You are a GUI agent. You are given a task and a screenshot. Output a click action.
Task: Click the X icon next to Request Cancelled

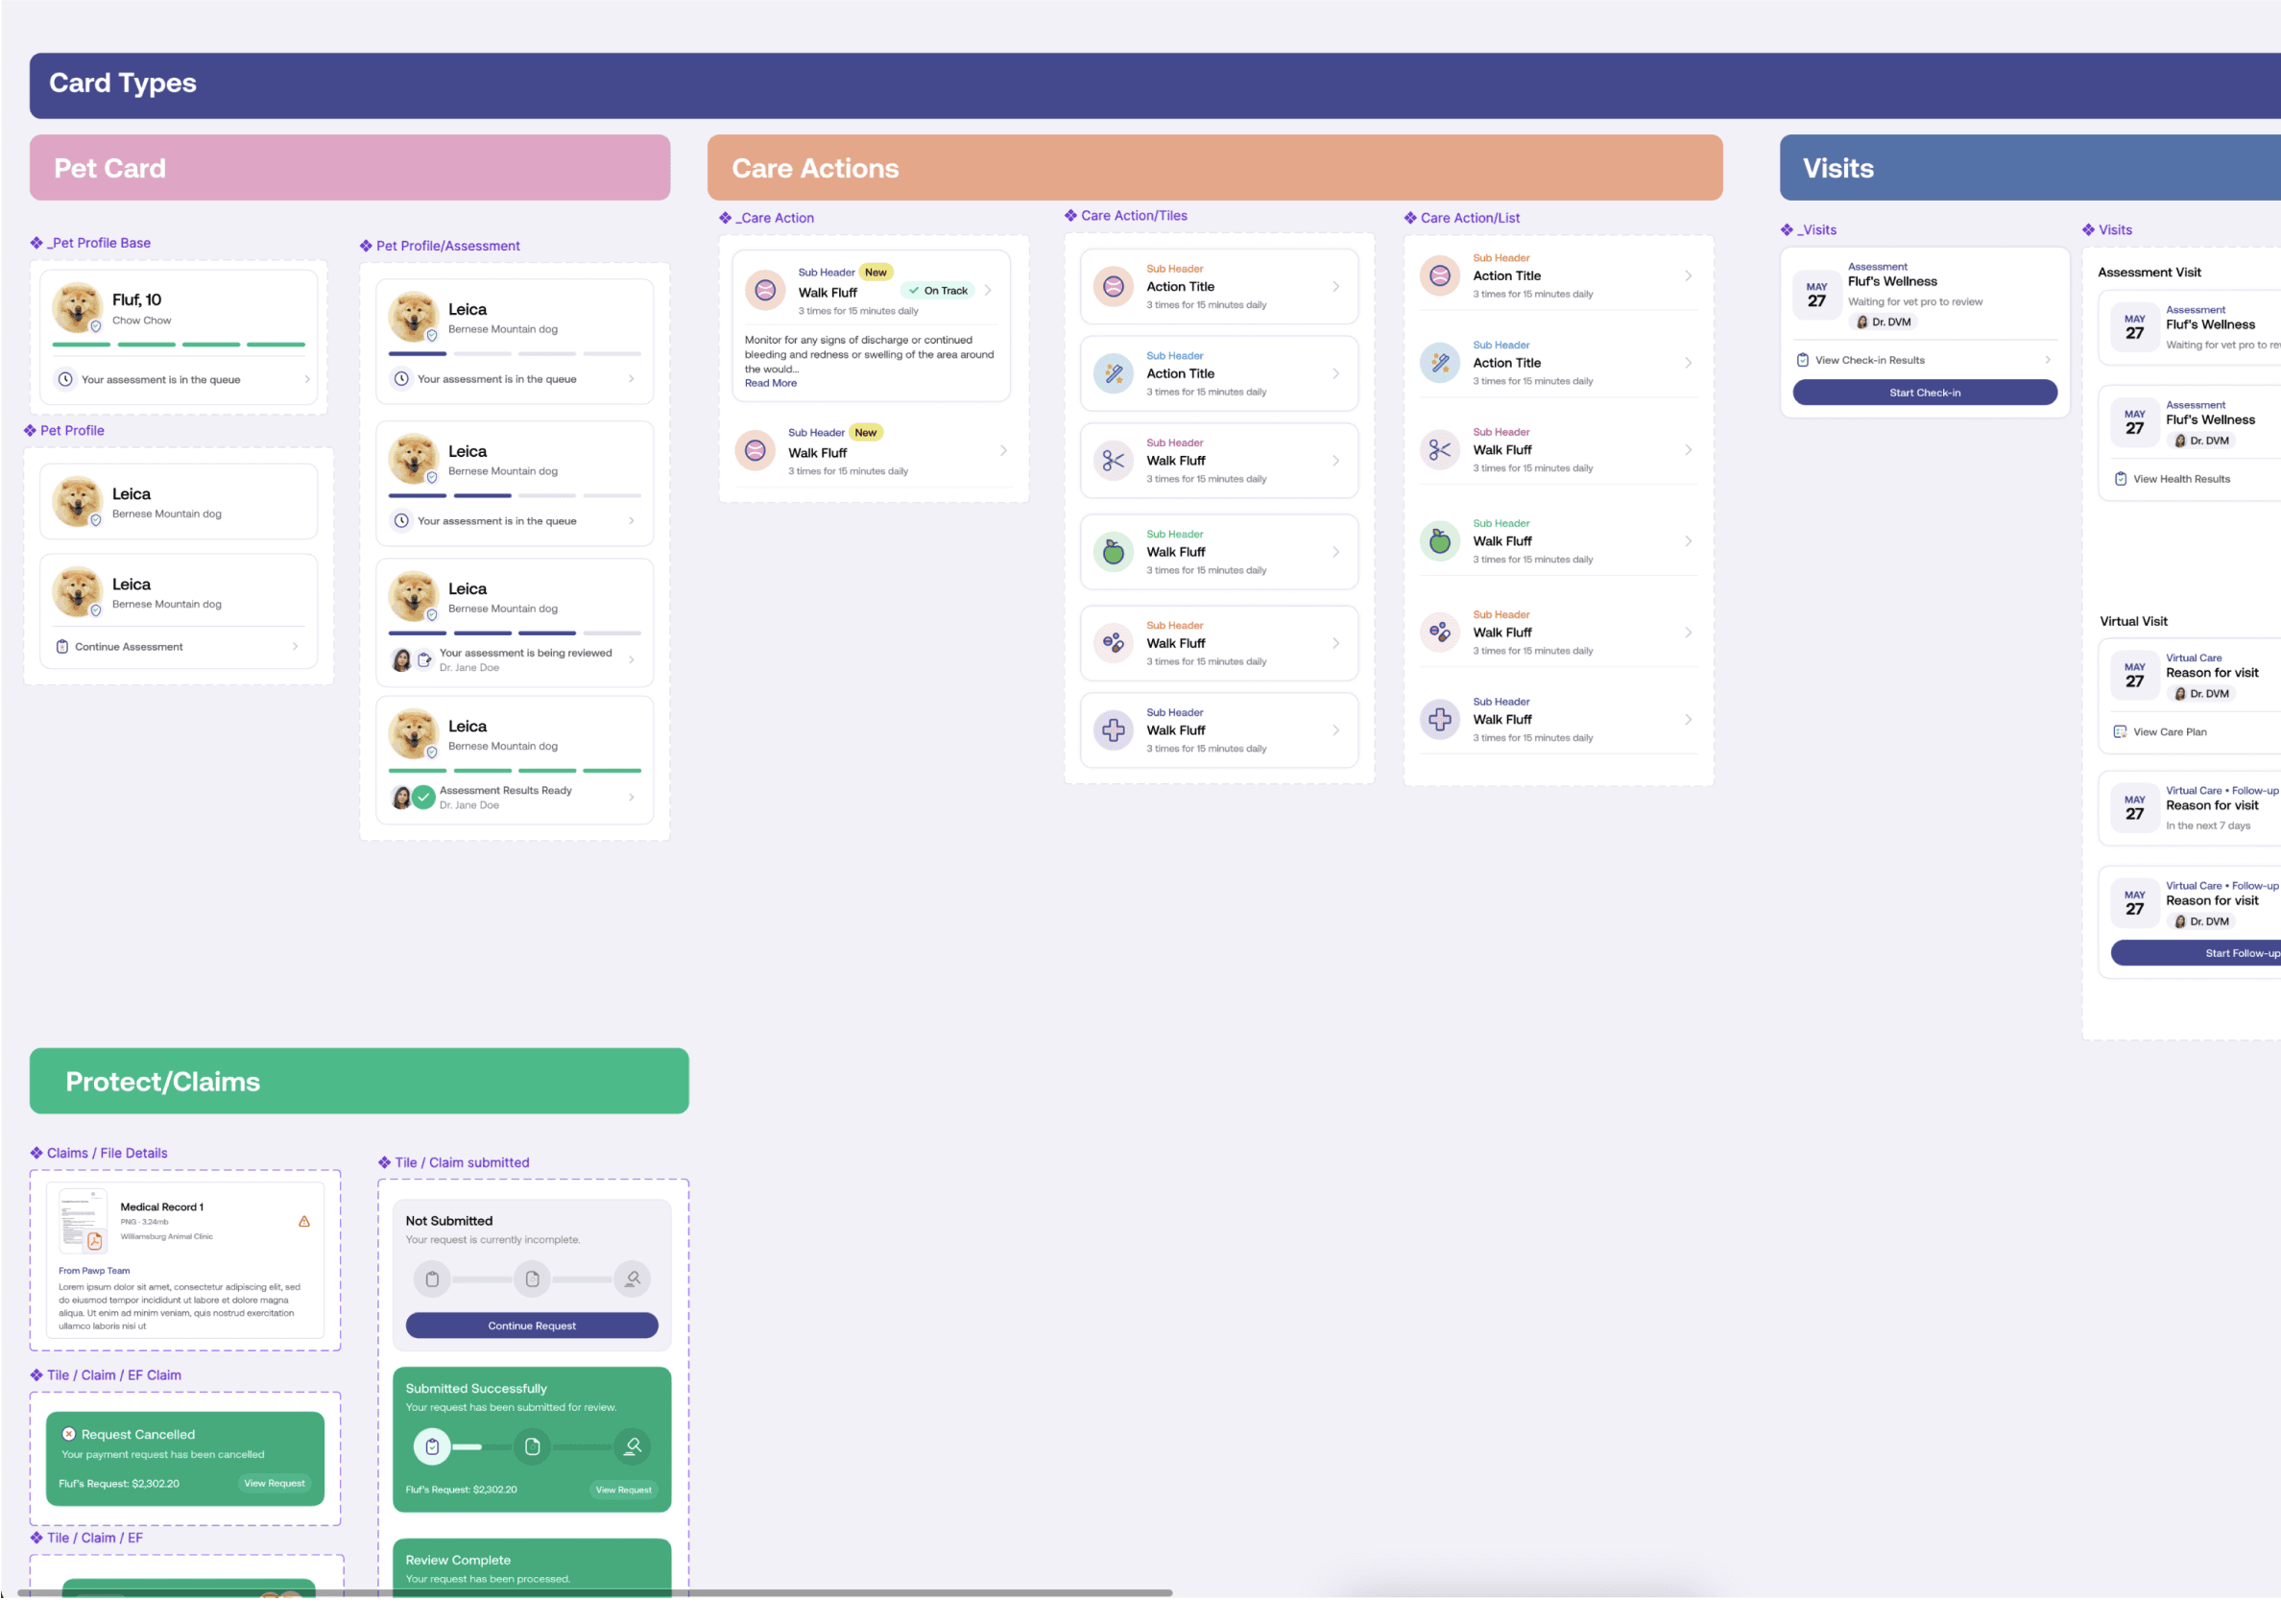click(x=69, y=1434)
